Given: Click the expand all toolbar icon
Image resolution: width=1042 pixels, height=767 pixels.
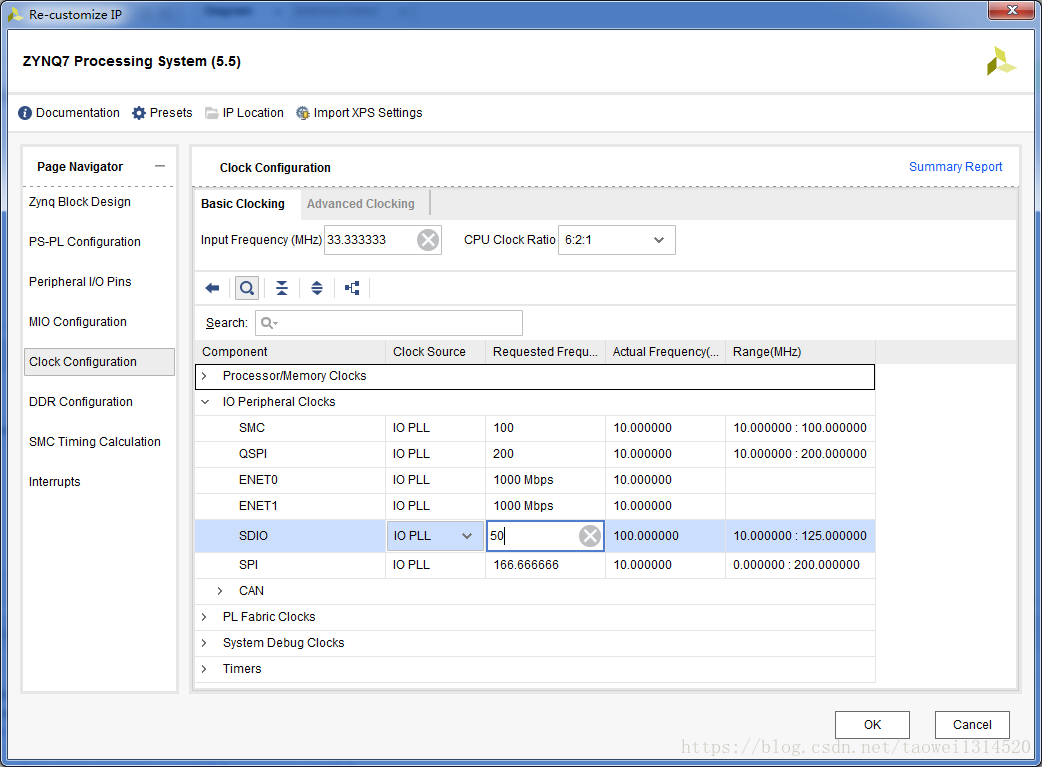Looking at the screenshot, I should tap(317, 288).
